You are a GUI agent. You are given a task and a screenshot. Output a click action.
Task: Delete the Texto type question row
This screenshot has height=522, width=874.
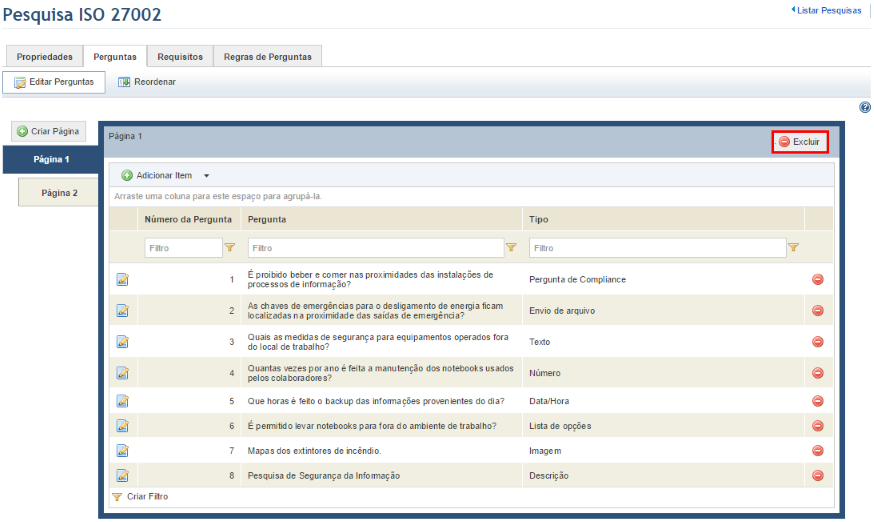point(818,342)
